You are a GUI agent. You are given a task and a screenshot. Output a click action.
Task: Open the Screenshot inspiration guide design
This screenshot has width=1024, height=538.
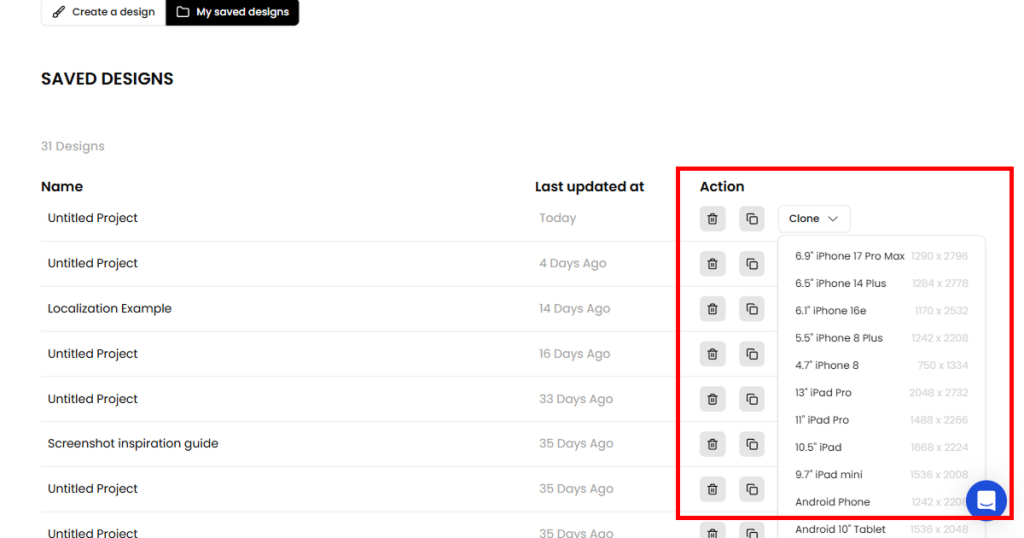(133, 443)
